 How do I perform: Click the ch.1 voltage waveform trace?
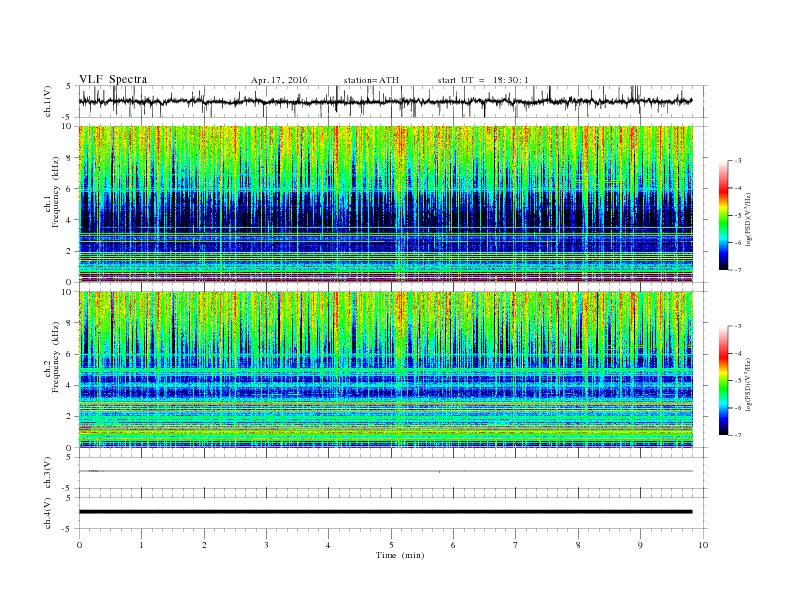click(385, 101)
